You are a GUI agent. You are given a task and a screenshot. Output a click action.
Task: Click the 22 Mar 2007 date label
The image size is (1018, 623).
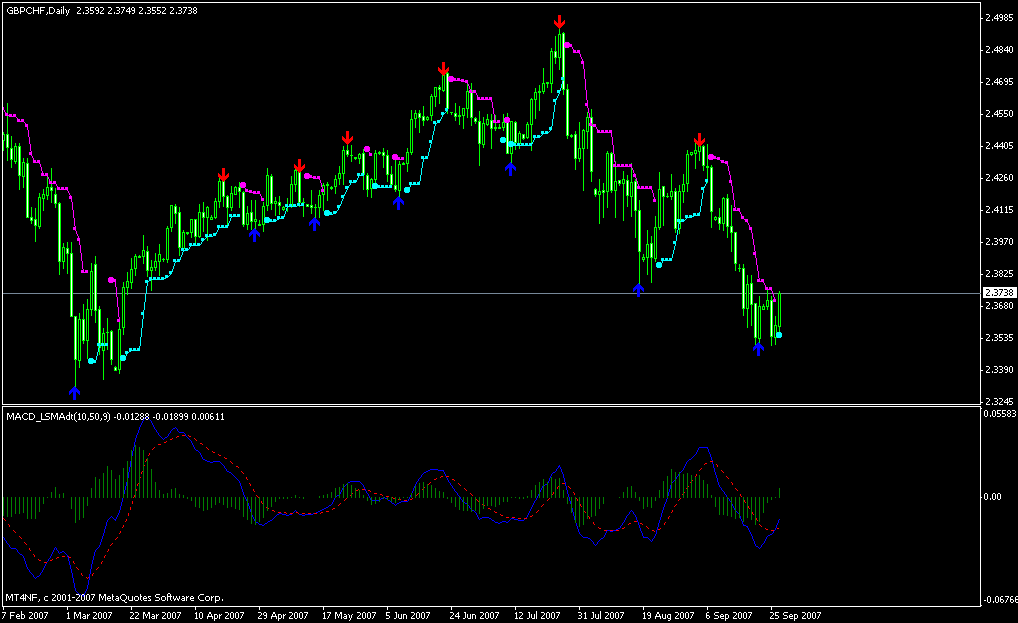(154, 615)
